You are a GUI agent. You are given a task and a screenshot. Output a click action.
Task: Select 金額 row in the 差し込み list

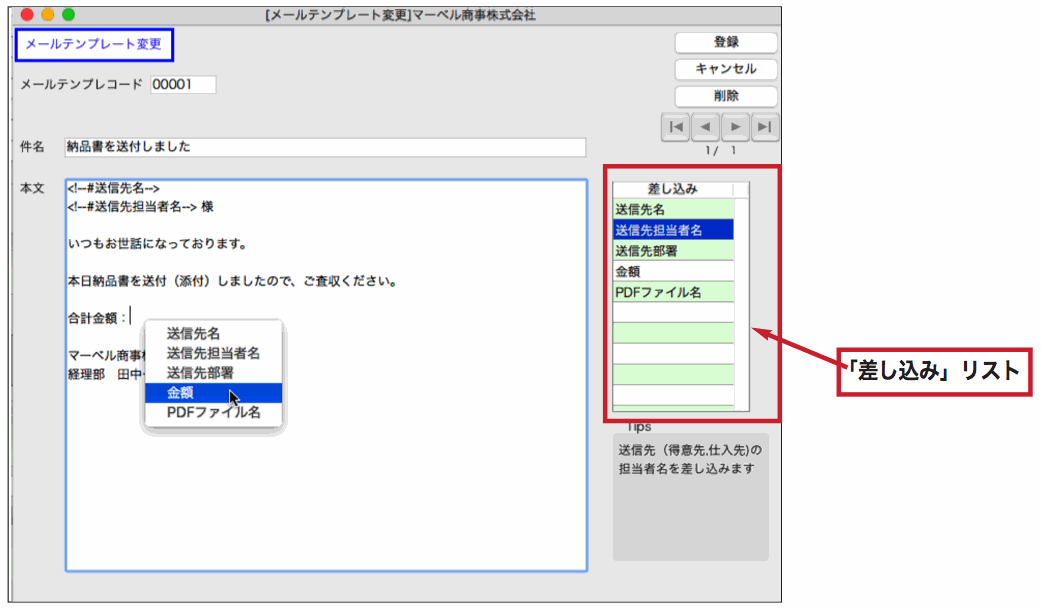673,271
